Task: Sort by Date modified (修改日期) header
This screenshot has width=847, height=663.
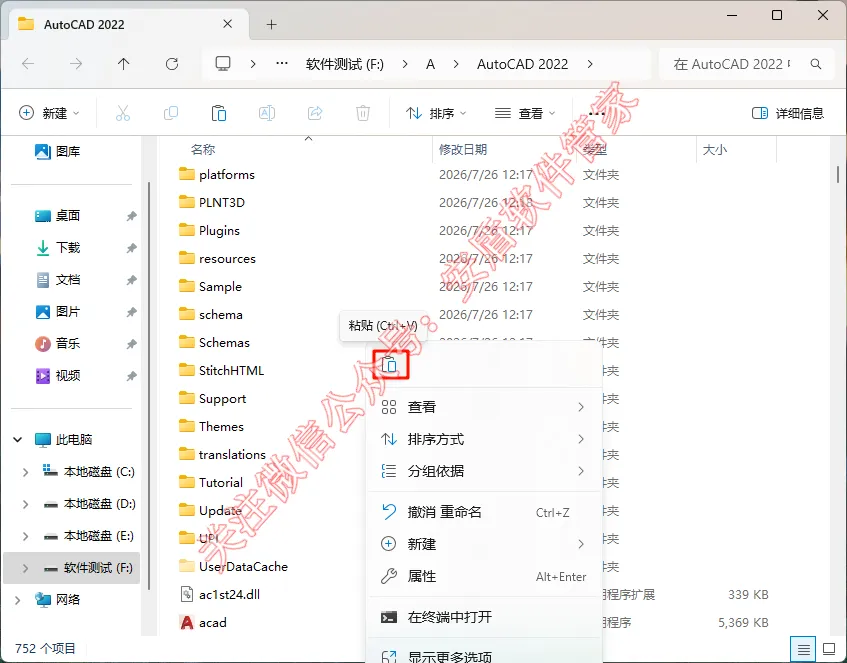Action: [463, 149]
